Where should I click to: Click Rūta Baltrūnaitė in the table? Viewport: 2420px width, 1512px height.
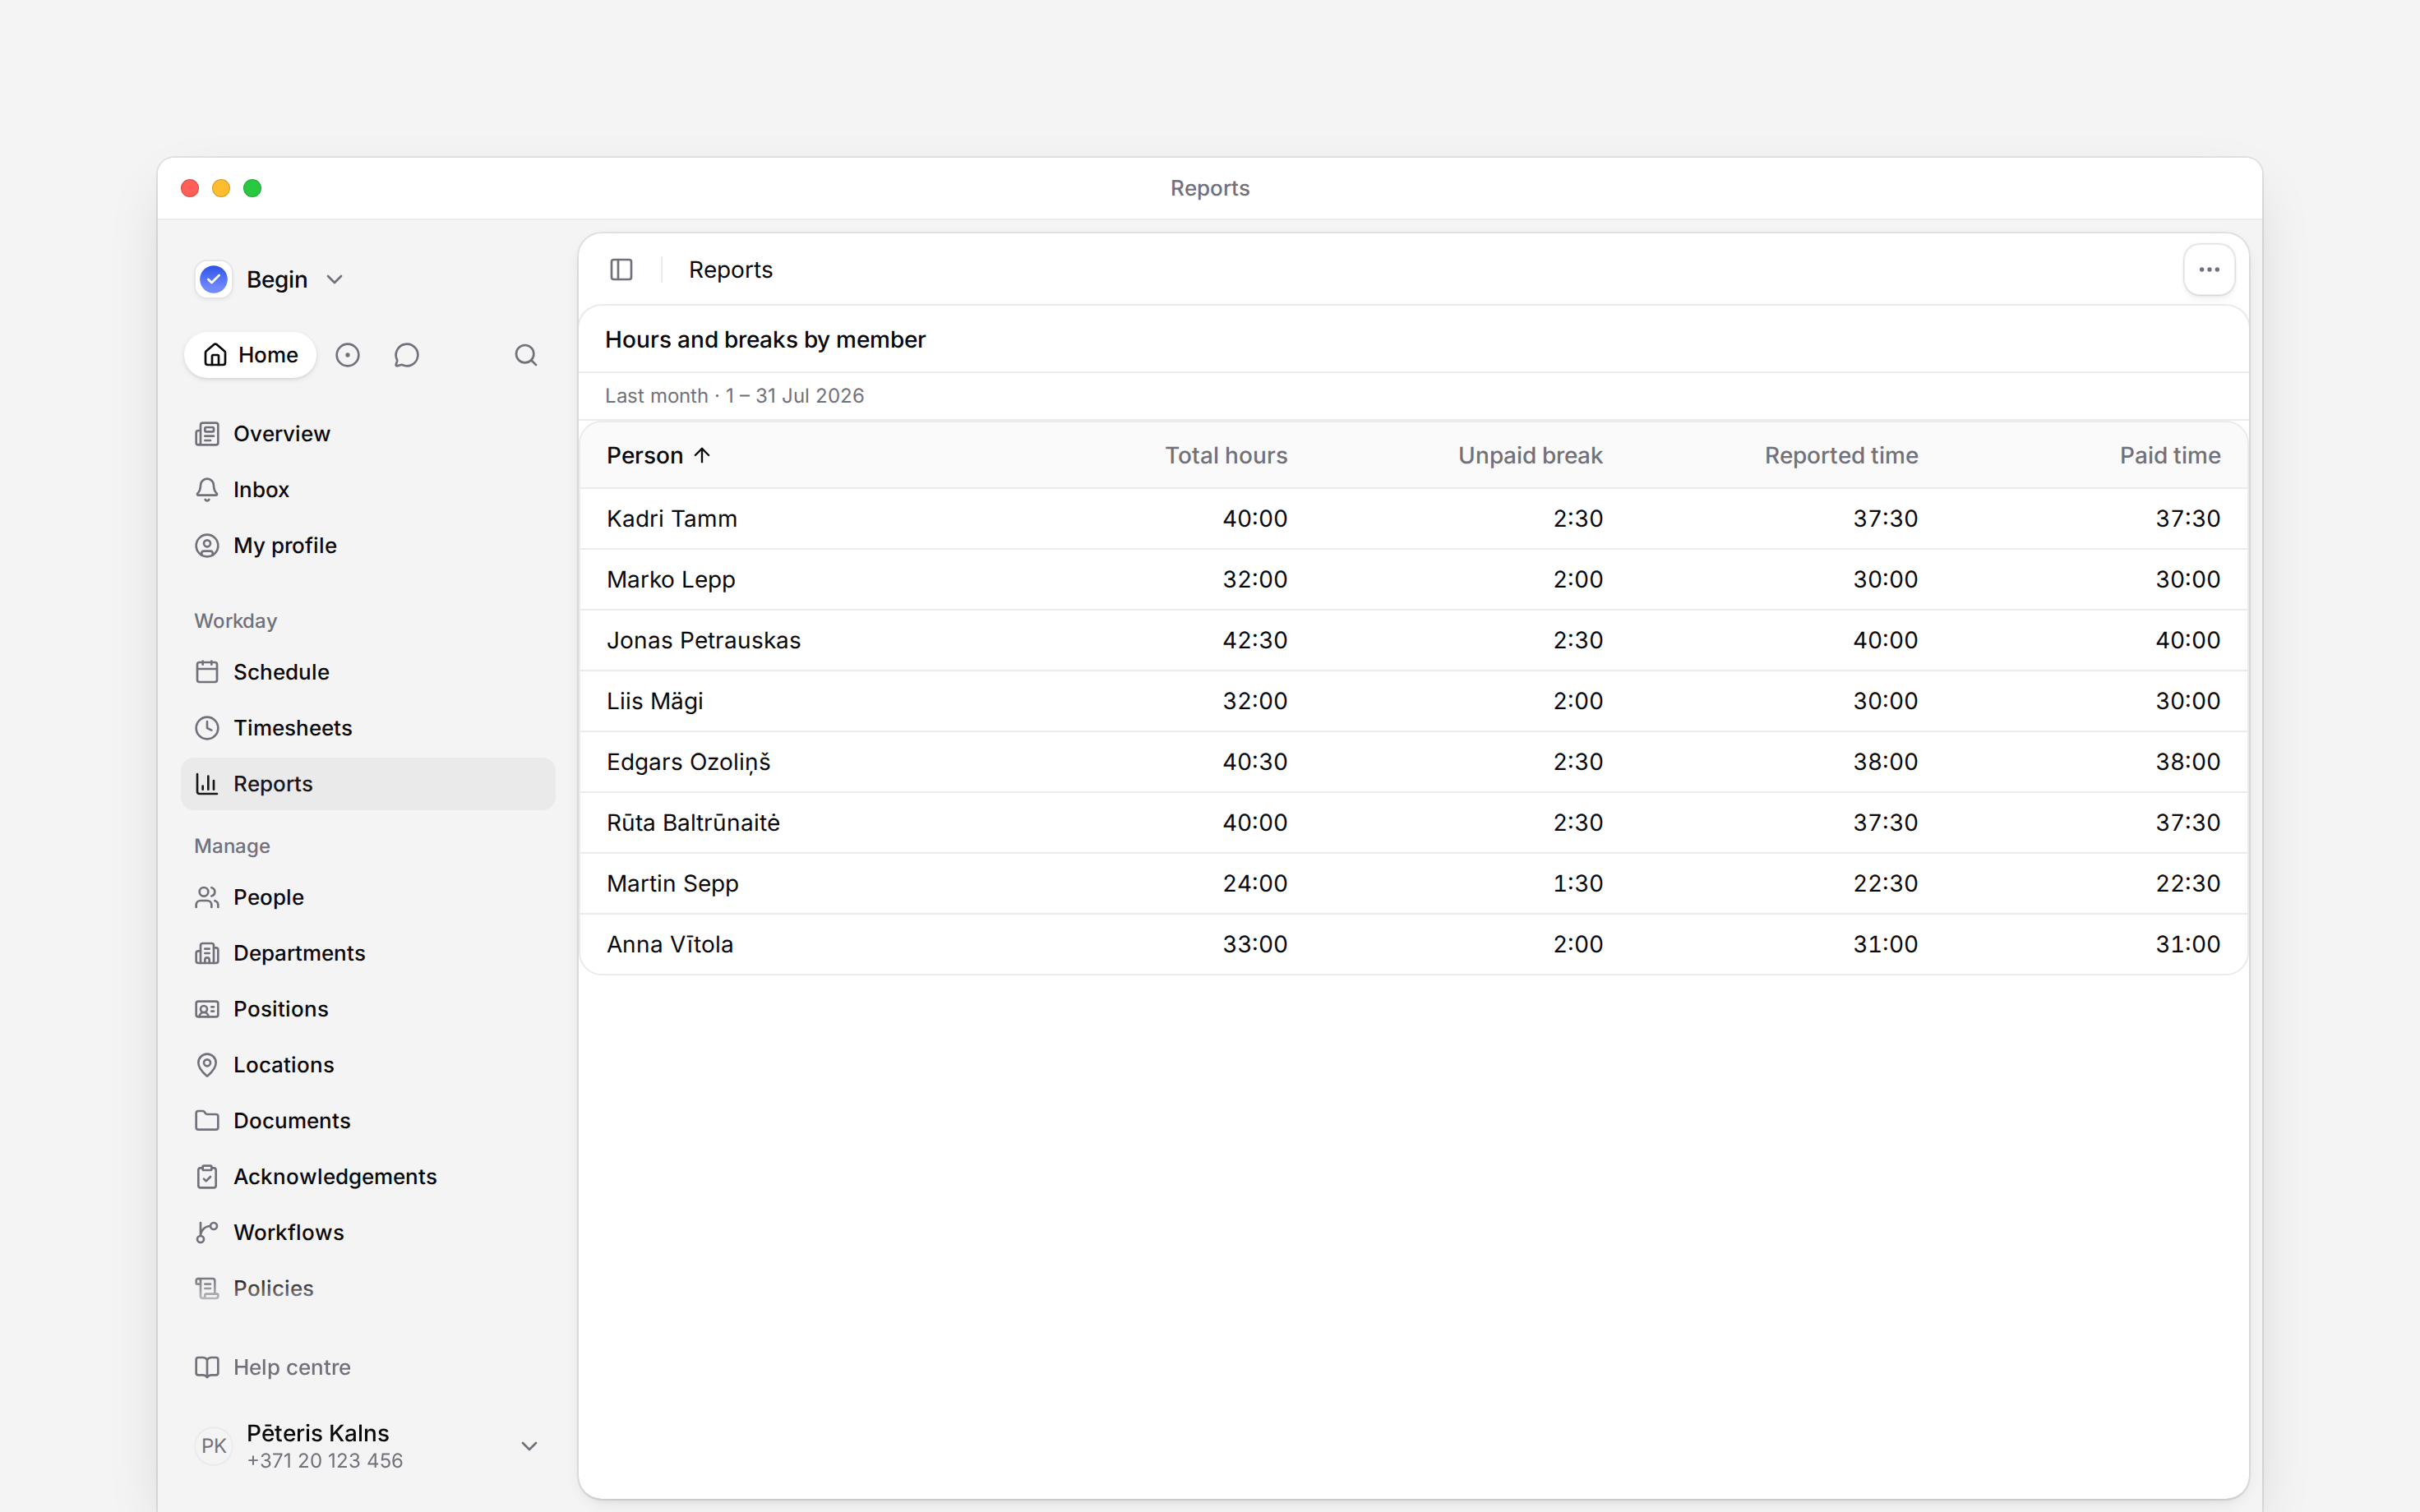(693, 823)
